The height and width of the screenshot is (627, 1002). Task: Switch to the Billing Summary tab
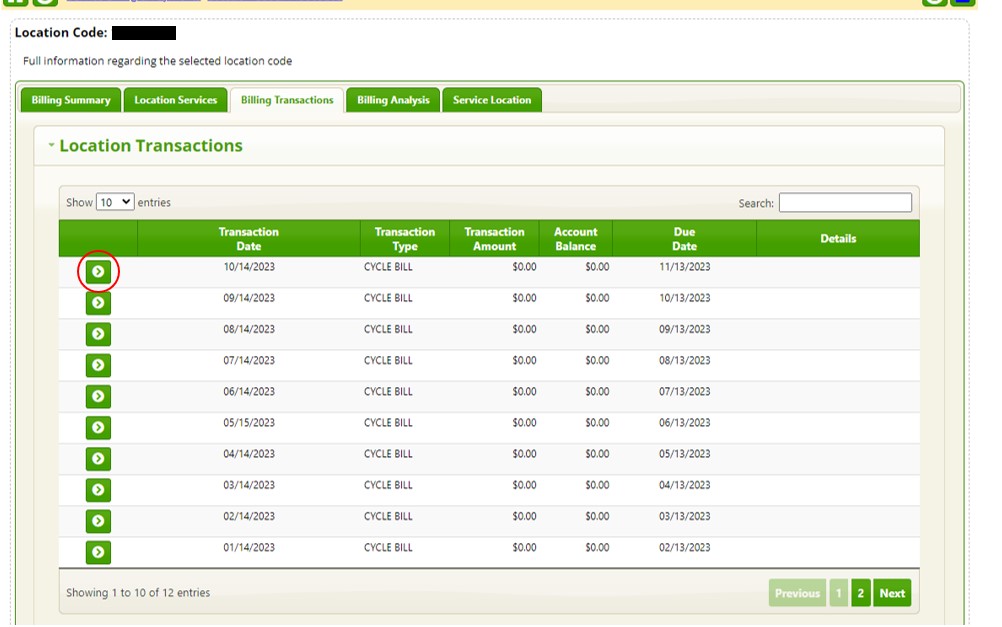click(x=71, y=100)
